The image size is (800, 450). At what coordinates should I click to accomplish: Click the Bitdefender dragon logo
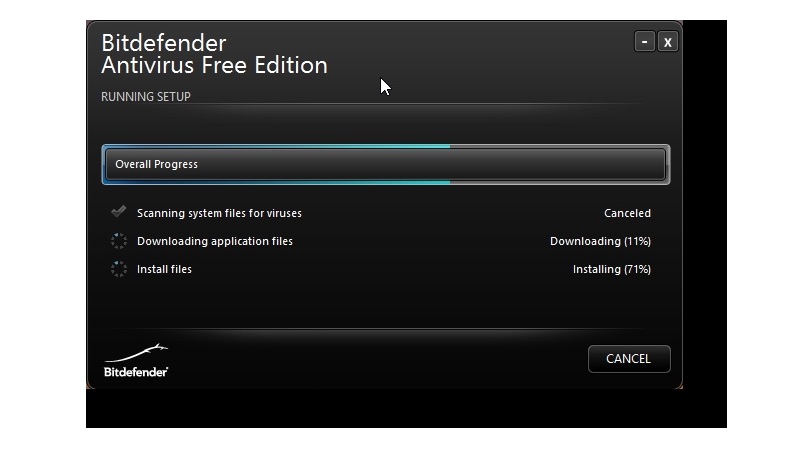[137, 352]
